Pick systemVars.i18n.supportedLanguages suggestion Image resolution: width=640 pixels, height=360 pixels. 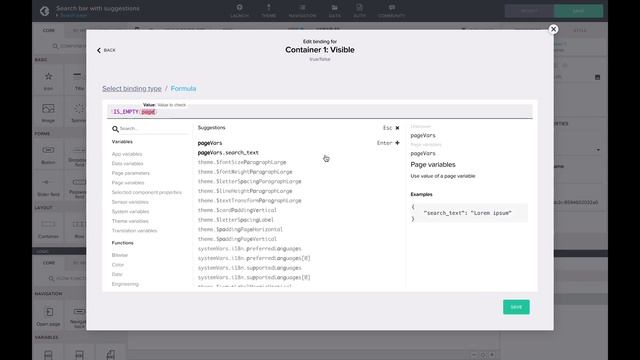249,268
